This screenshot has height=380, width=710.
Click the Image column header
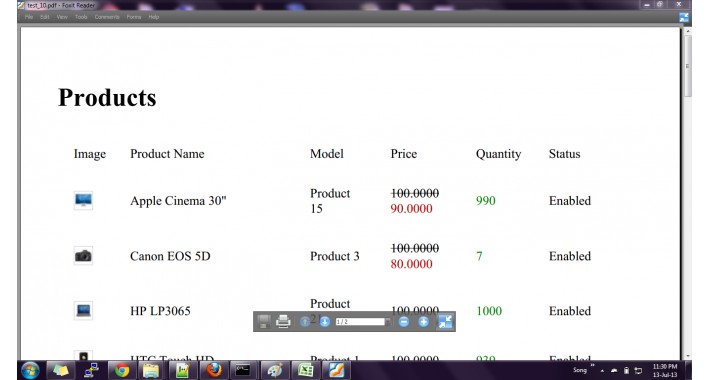click(90, 154)
